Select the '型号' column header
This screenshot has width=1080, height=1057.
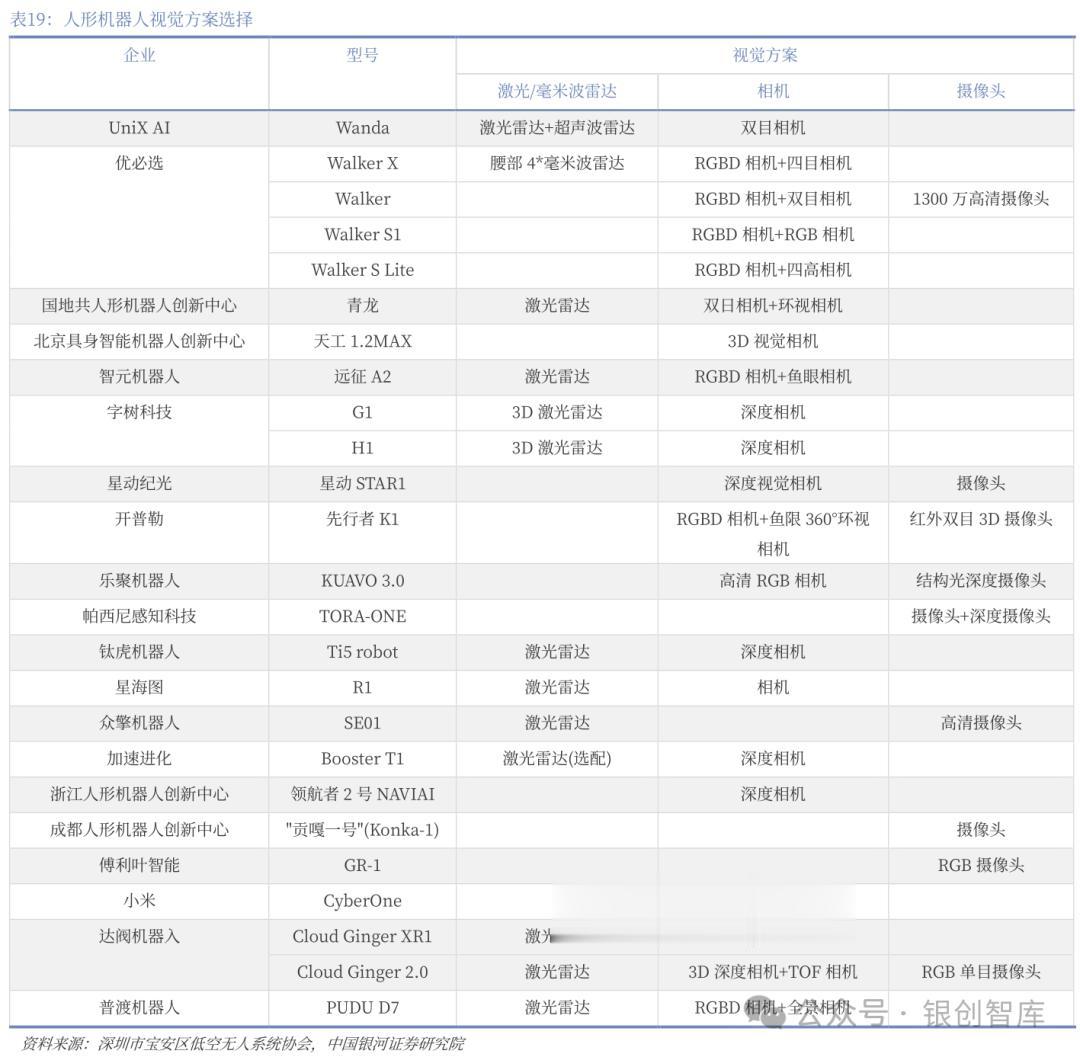tap(362, 55)
